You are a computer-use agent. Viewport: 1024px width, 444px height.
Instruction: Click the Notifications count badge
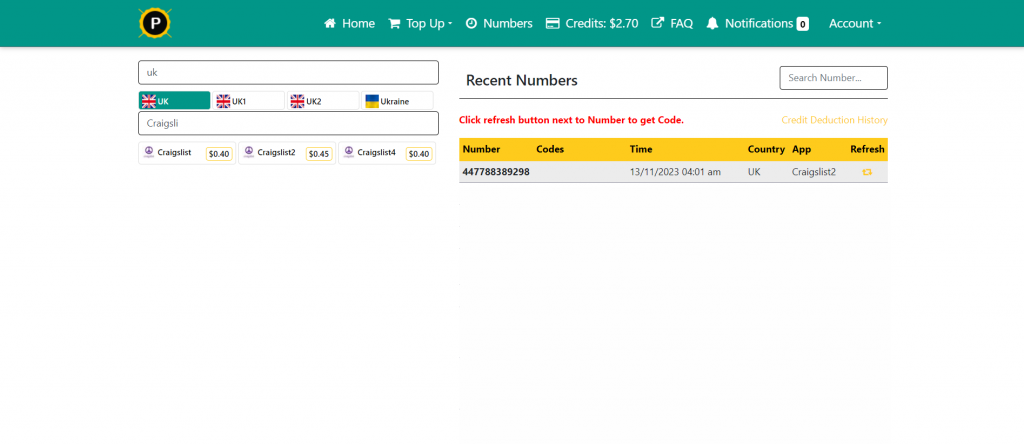803,24
